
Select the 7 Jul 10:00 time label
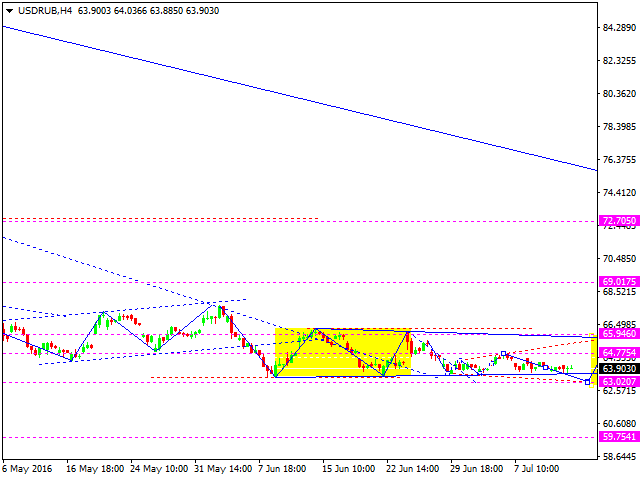coord(537,469)
